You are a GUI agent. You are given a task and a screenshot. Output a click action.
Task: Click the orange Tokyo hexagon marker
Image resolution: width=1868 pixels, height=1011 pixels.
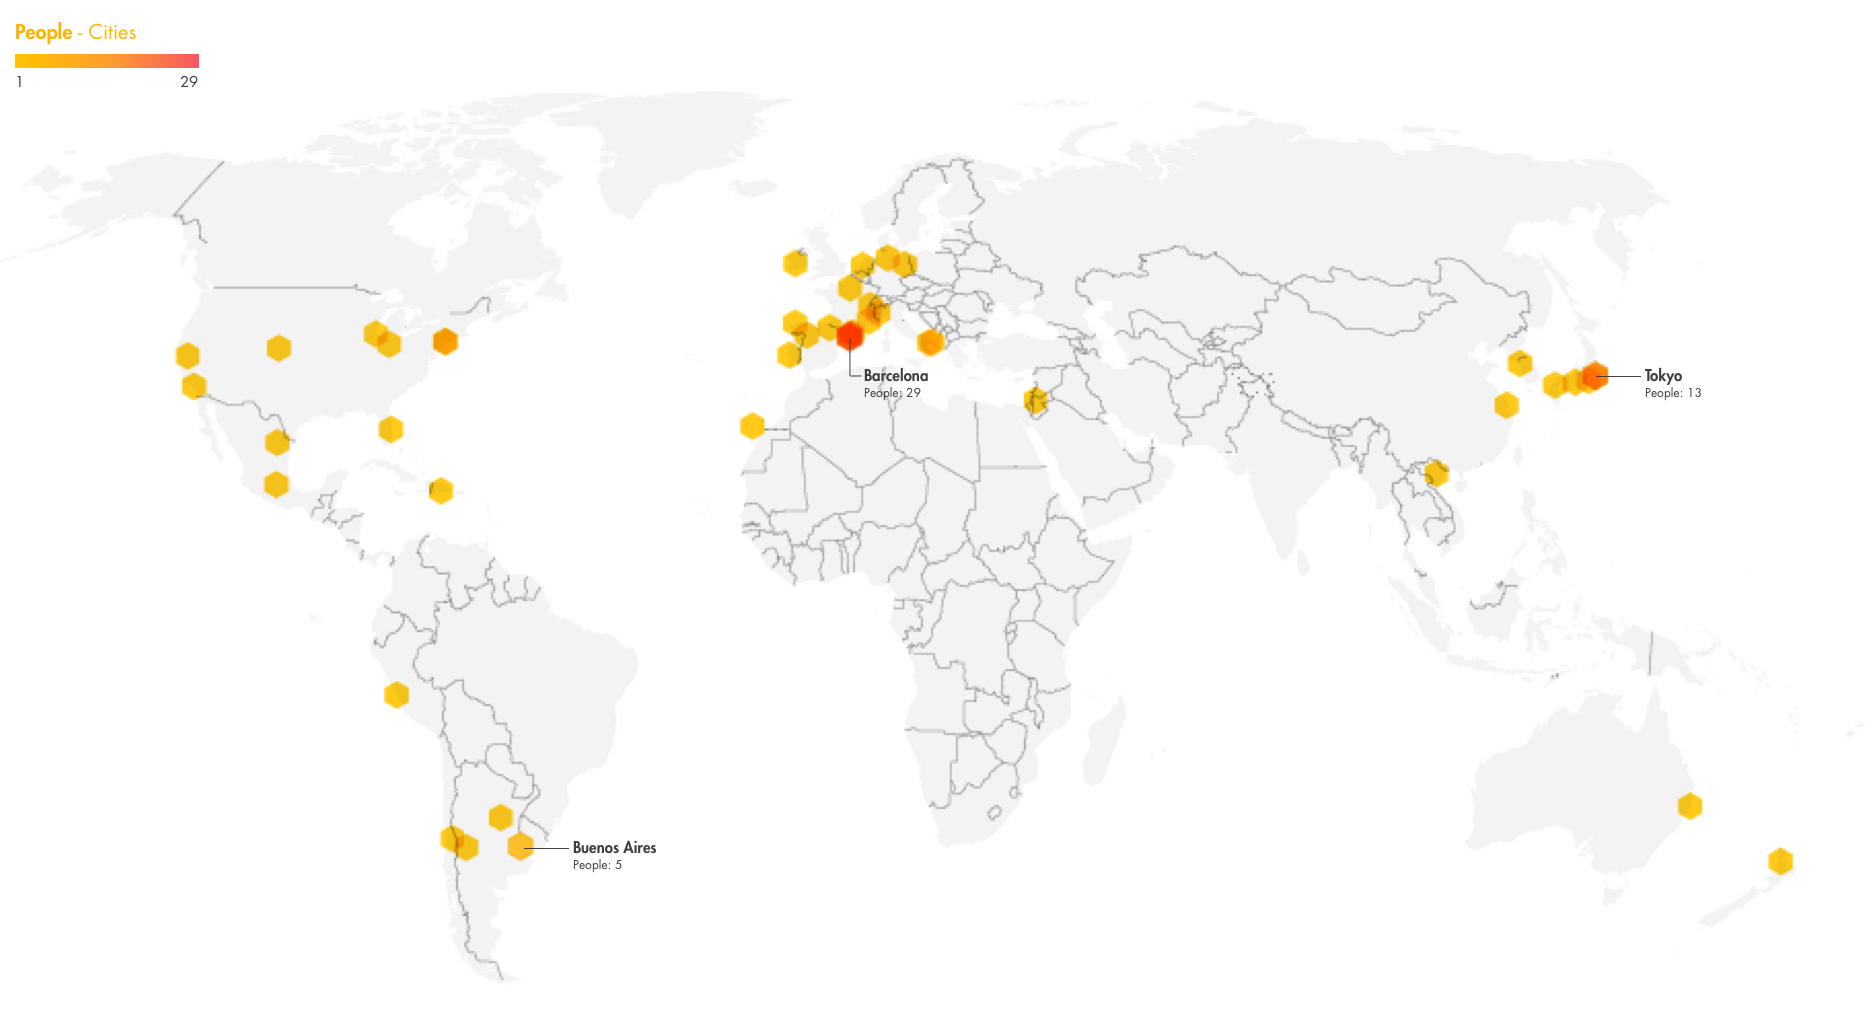pyautogui.click(x=1595, y=376)
